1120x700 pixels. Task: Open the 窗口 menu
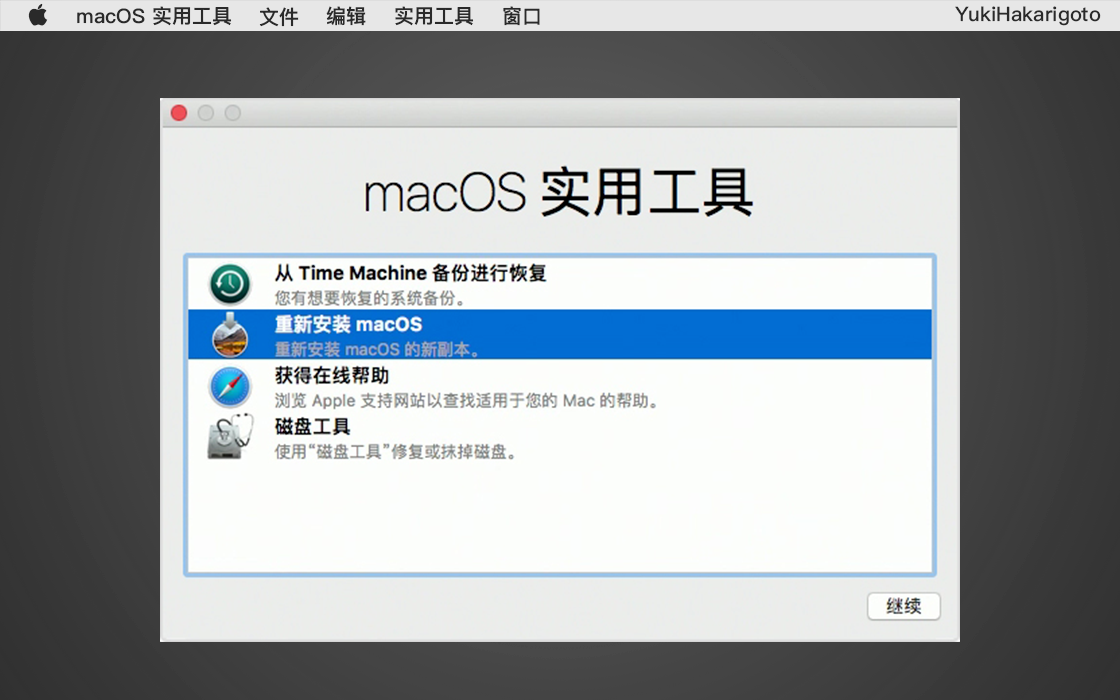point(521,16)
